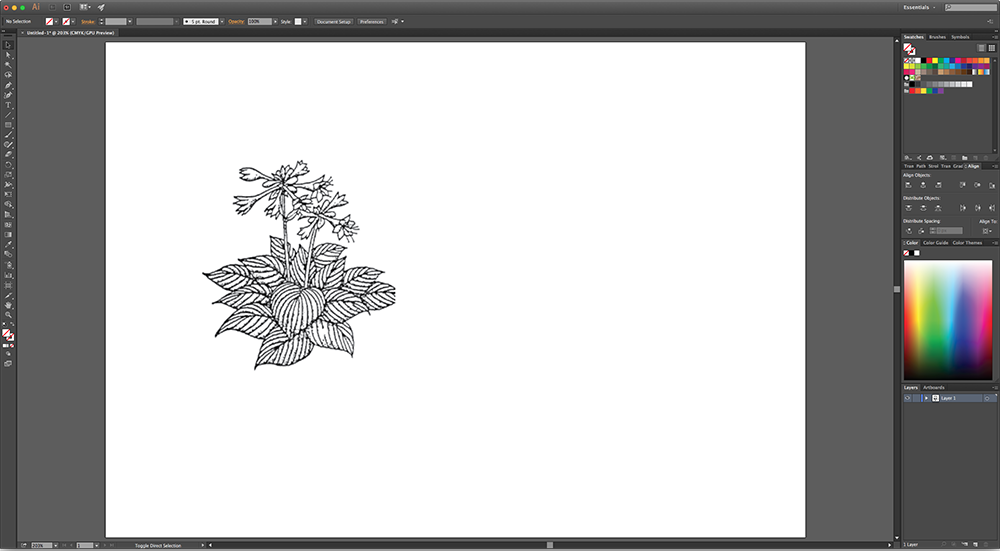
Task: Pick the Zoom magnifier tool
Action: coord(8,314)
